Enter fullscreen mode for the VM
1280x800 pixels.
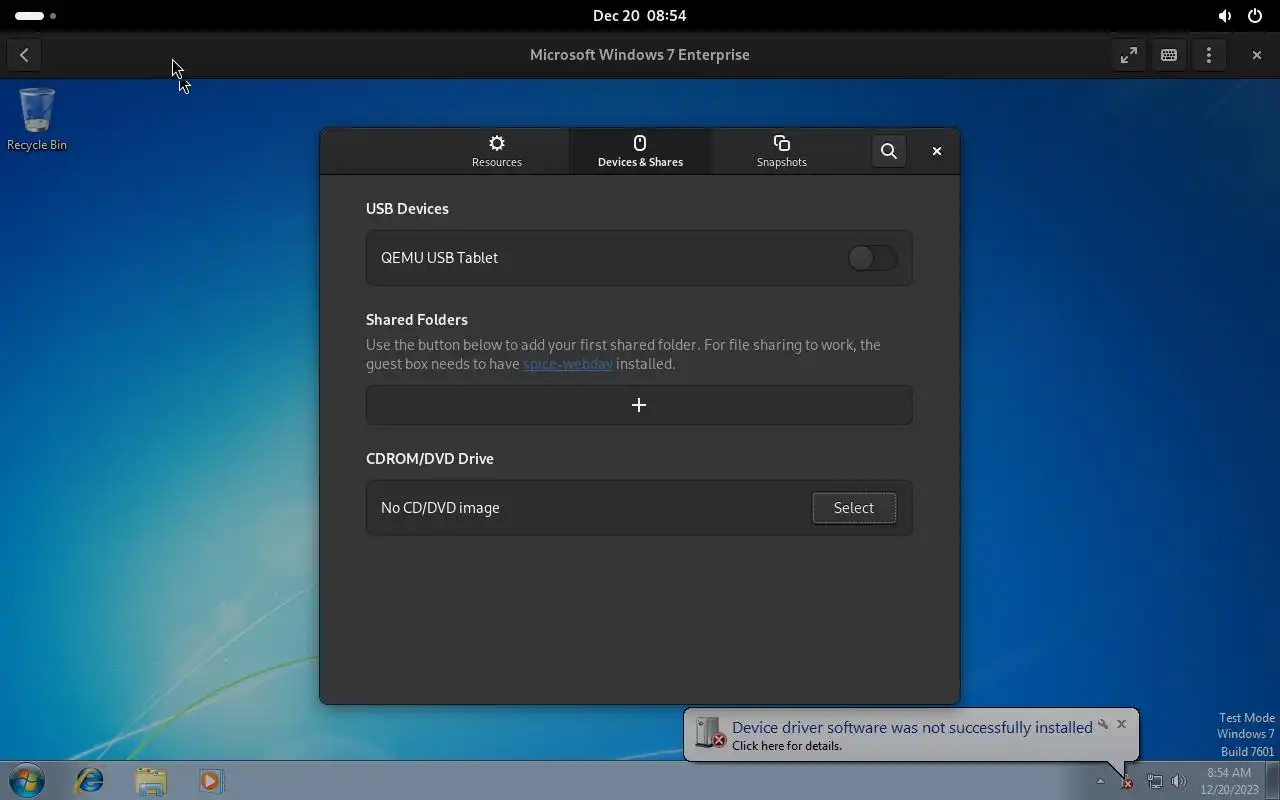click(x=1128, y=55)
